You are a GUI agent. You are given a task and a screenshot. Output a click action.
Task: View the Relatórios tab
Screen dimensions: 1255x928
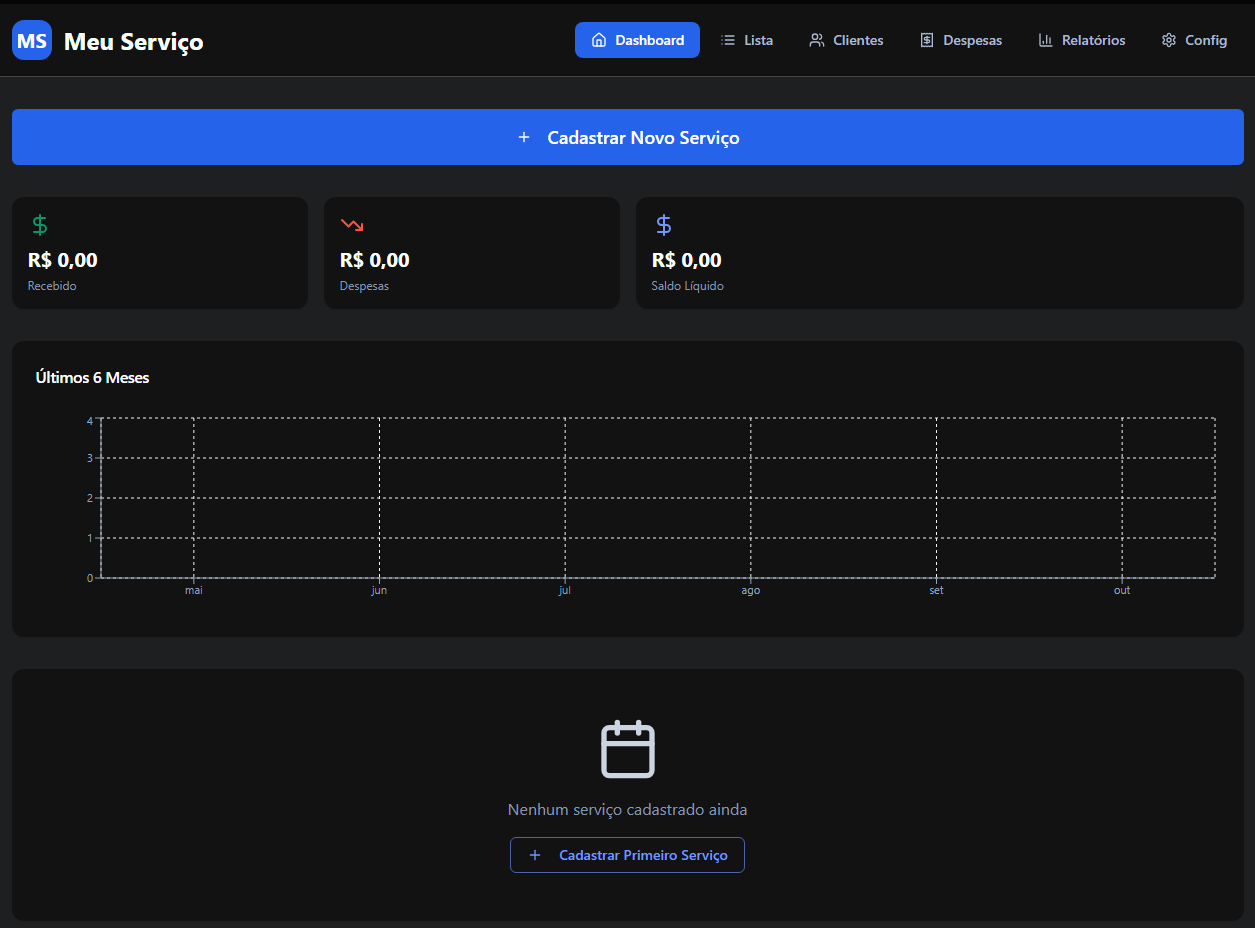pyautogui.click(x=1082, y=40)
